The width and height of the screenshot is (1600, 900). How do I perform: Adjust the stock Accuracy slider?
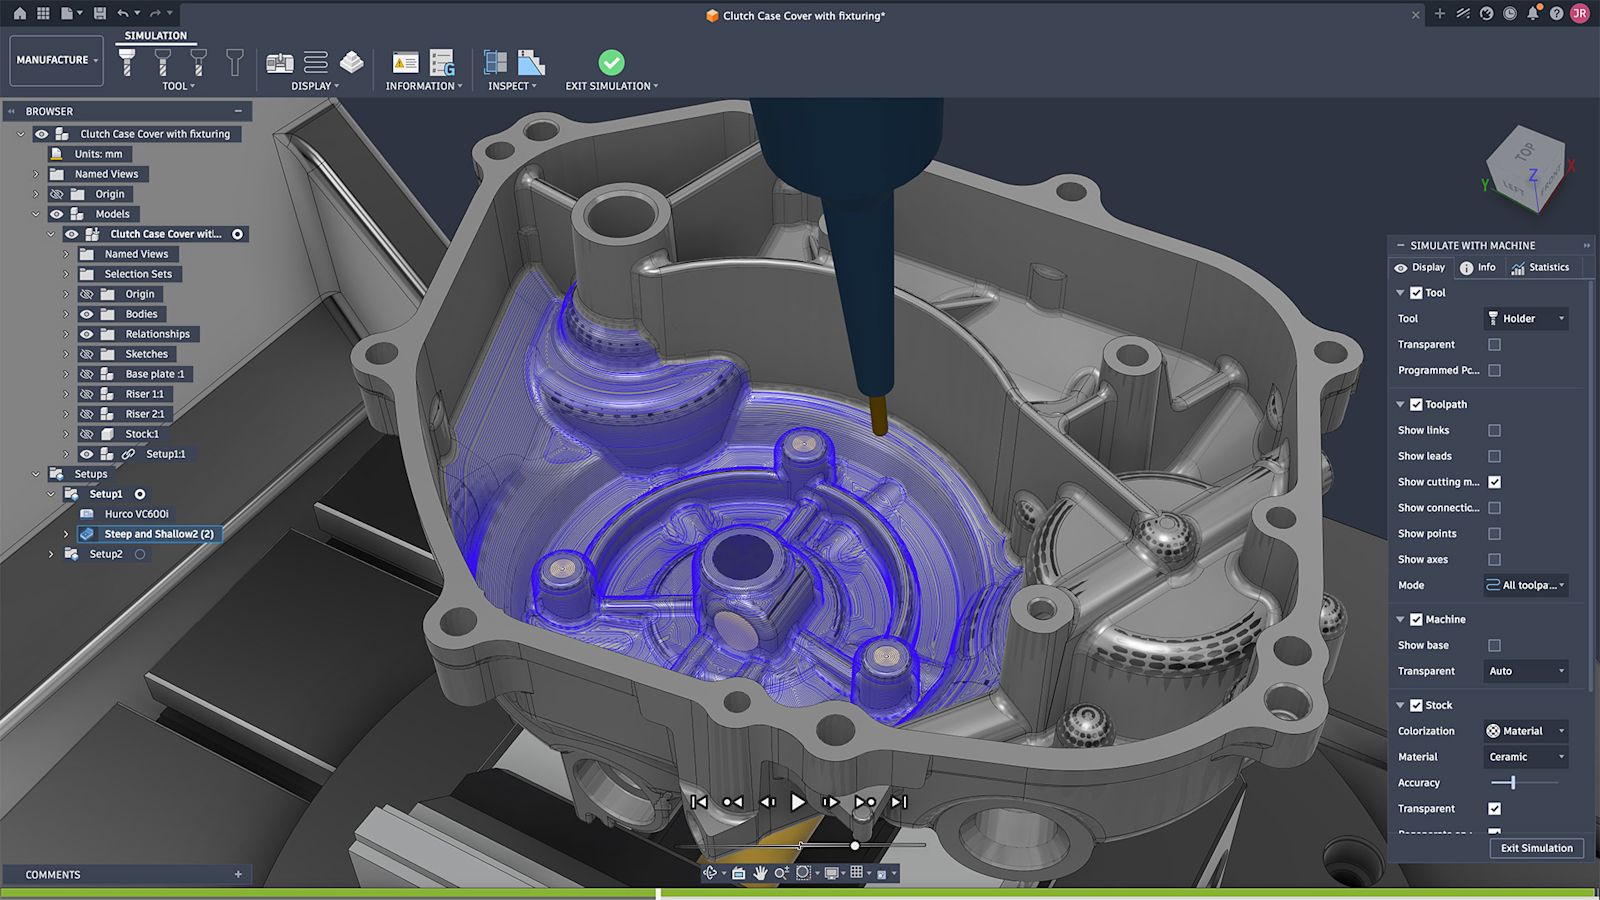coord(1513,783)
